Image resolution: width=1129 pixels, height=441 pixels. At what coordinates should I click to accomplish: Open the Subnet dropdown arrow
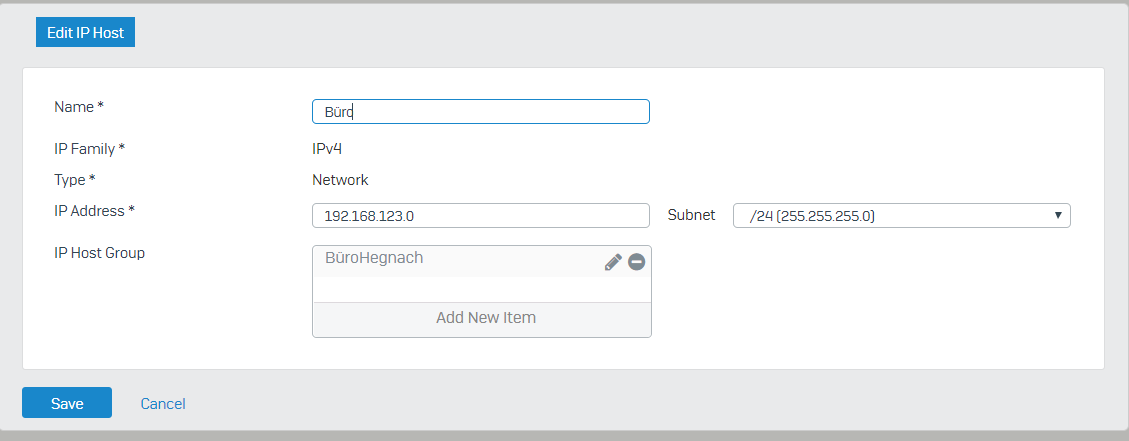tap(1058, 215)
